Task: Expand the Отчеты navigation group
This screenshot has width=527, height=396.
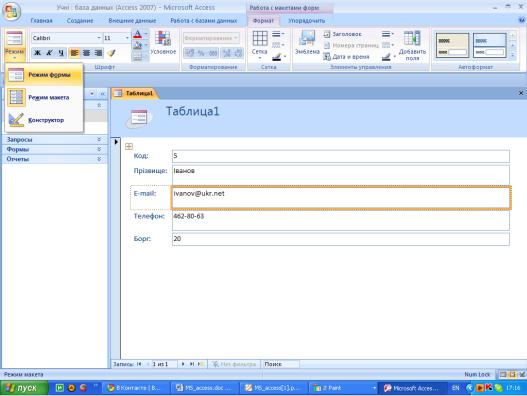Action: tap(54, 159)
